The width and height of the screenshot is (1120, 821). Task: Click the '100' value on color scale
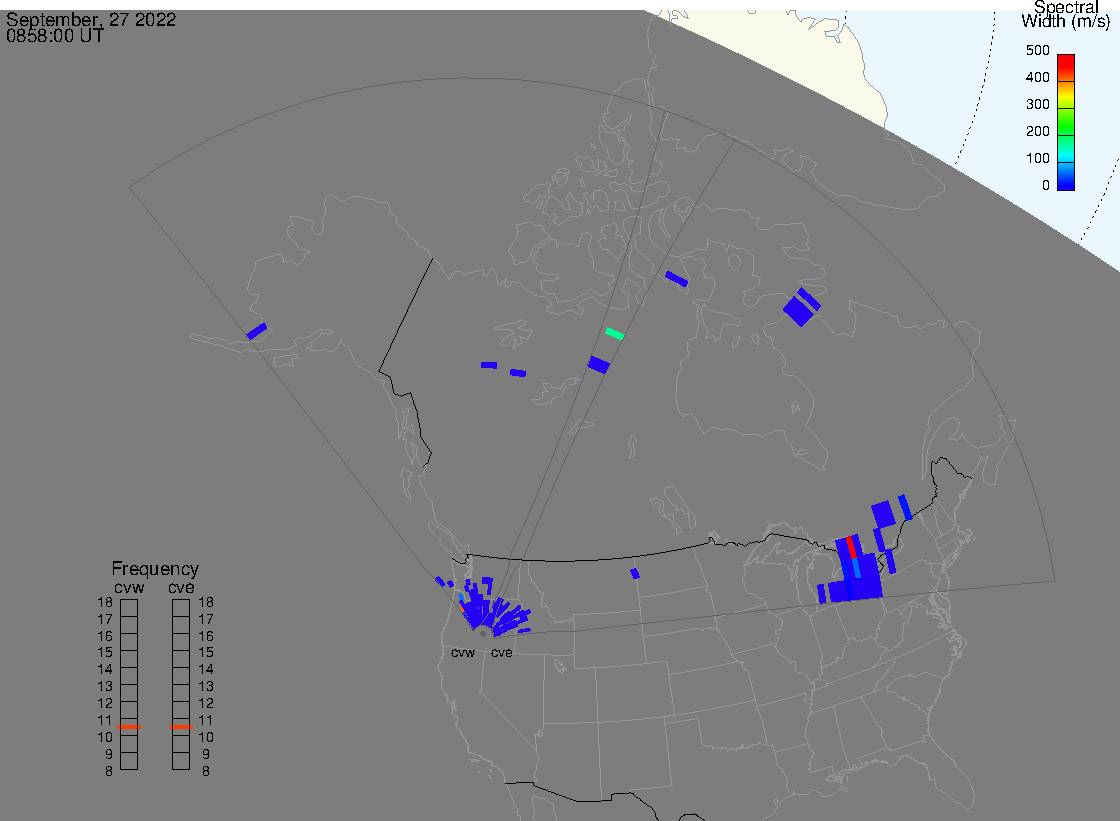pos(1037,159)
